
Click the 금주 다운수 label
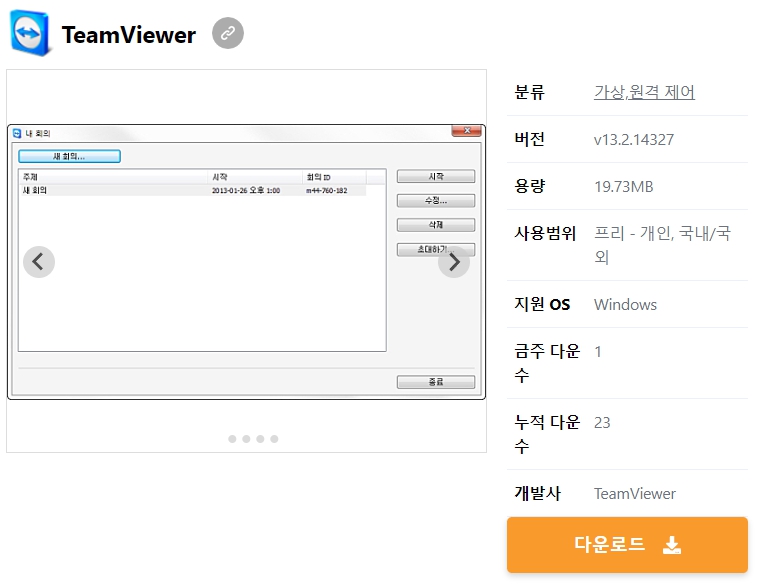coord(547,363)
